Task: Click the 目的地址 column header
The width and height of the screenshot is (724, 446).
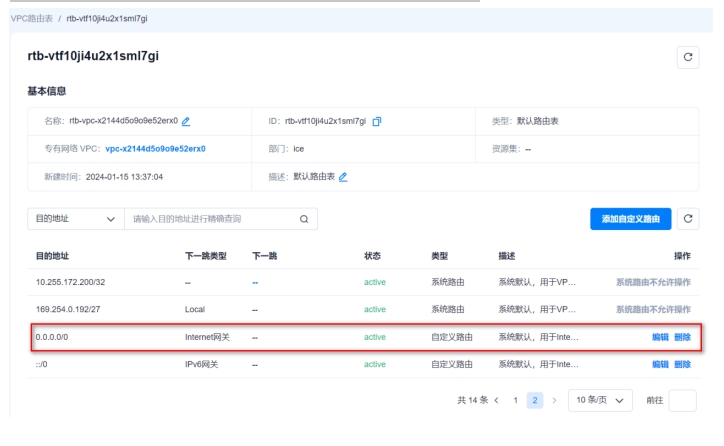Action: click(x=52, y=256)
